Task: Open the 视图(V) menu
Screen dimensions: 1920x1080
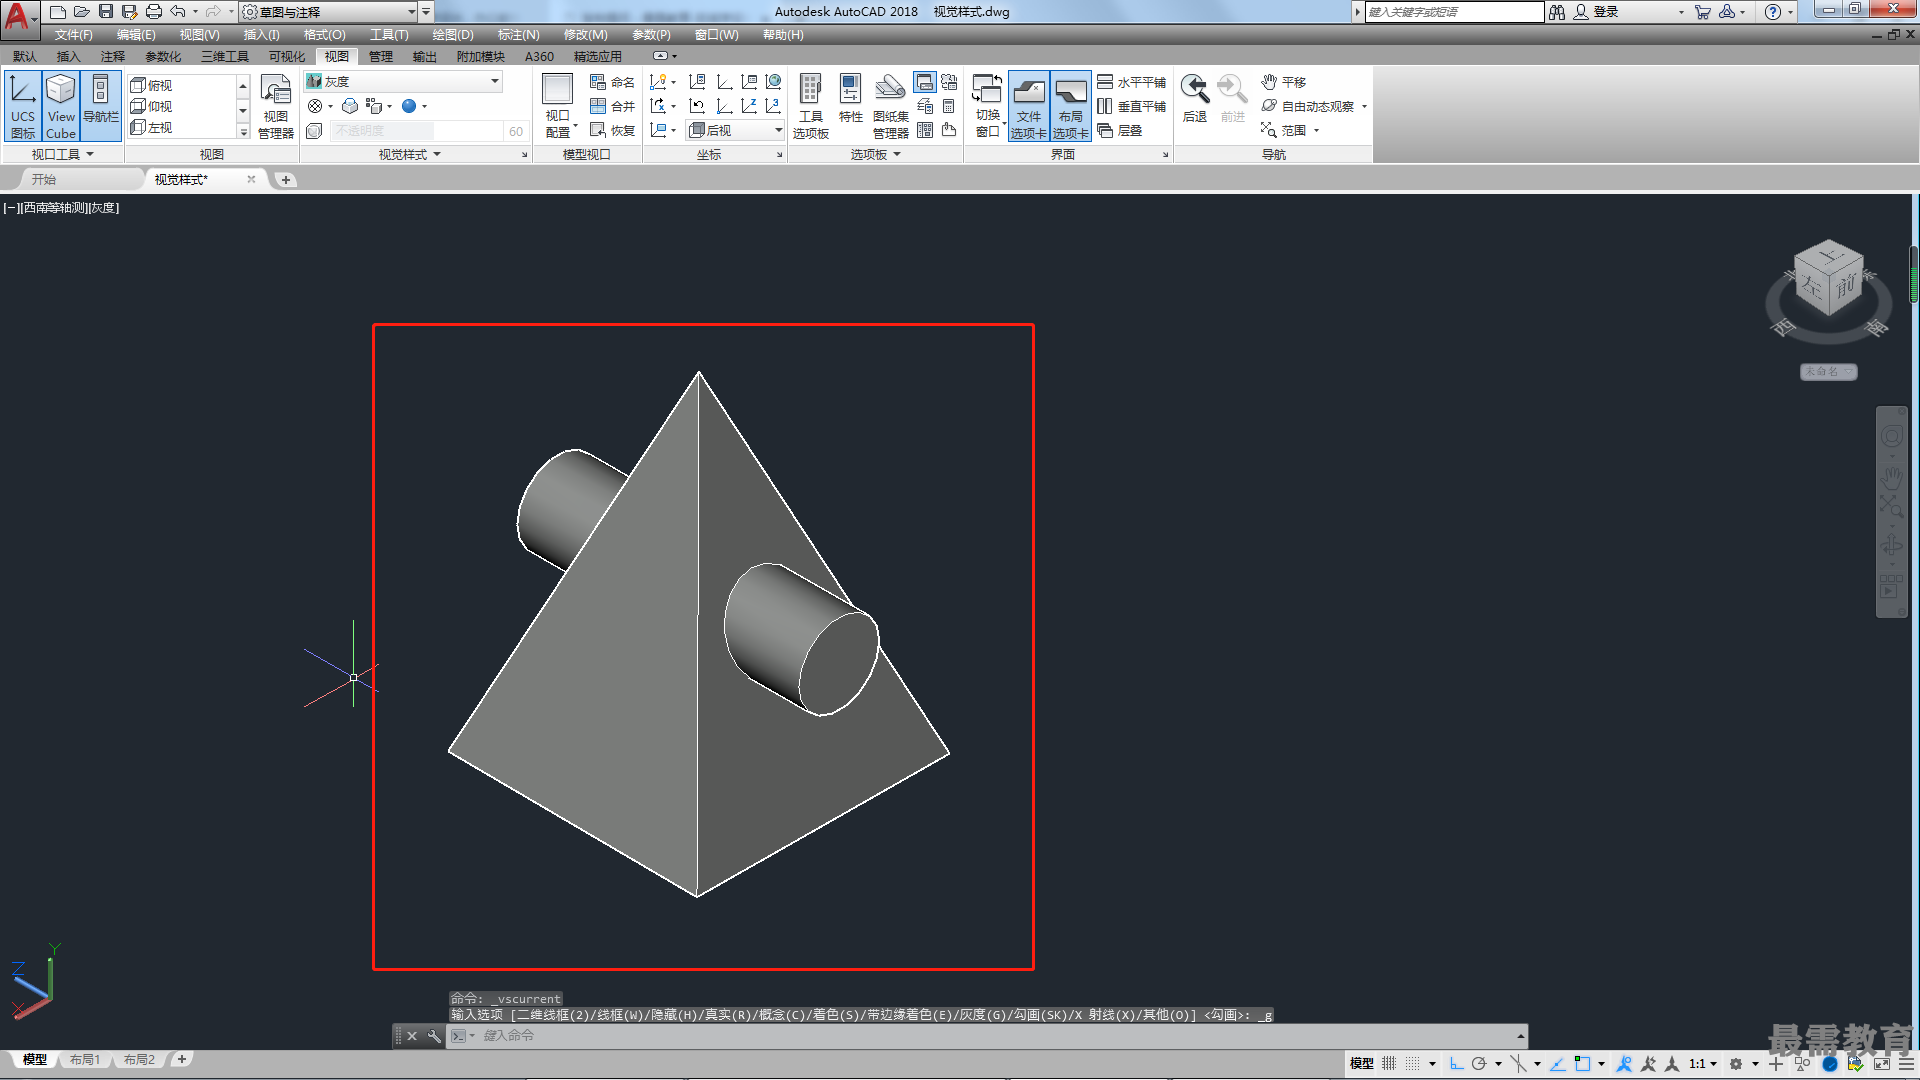Action: (x=199, y=35)
